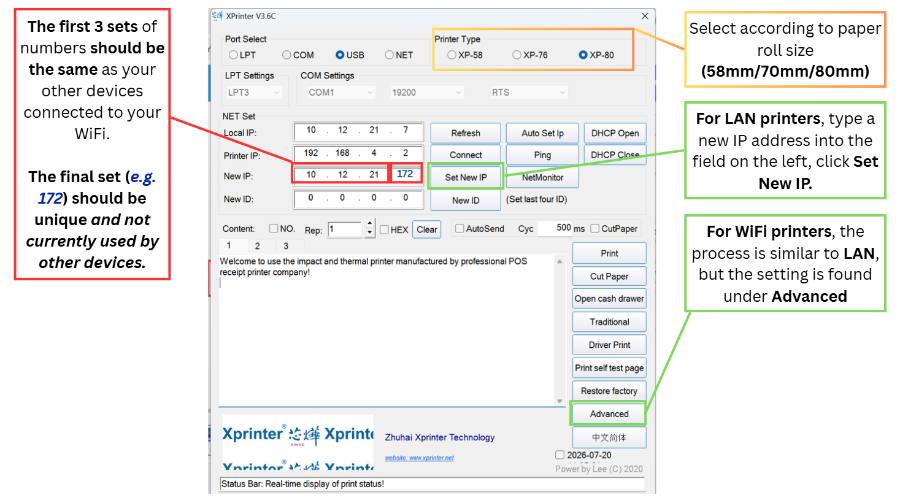Click Open cash drawer button
900x503 pixels.
[x=609, y=299]
